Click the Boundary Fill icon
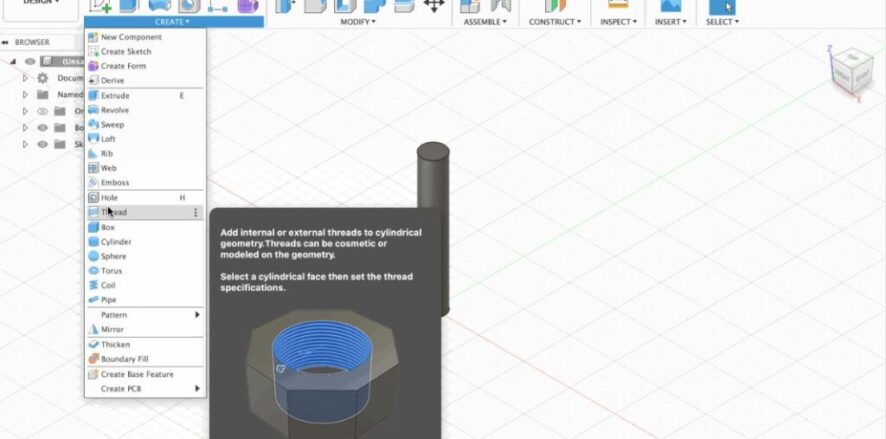886x439 pixels. click(93, 359)
